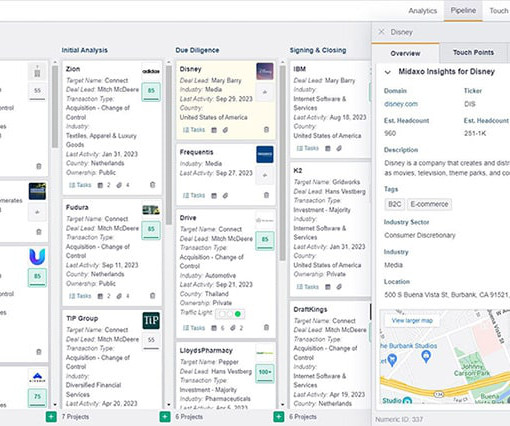Click score 85 badge on Drive card
This screenshot has width=510, height=426.
(265, 240)
